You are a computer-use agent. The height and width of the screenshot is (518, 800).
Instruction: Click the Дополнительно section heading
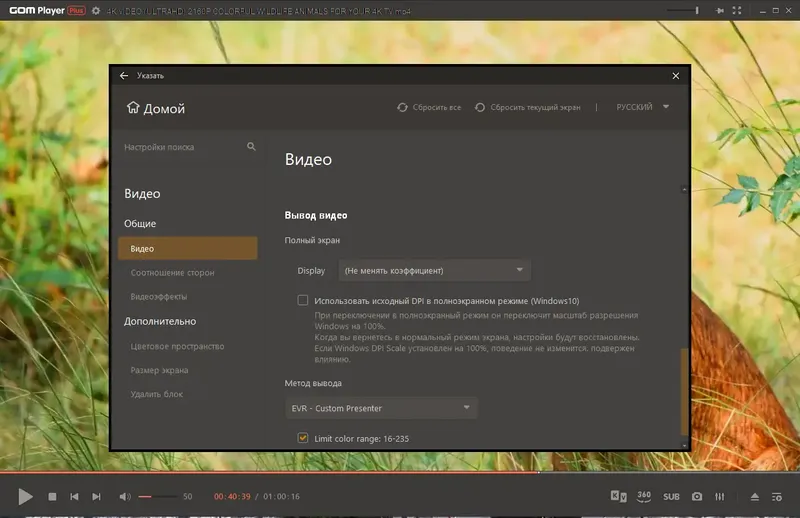160,322
